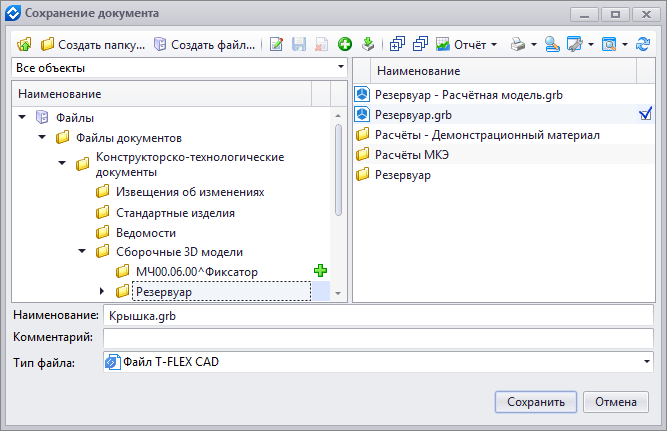Click checkmark icon on Резервуар.grb row
Viewport: 667px width, 431px height.
click(x=645, y=114)
